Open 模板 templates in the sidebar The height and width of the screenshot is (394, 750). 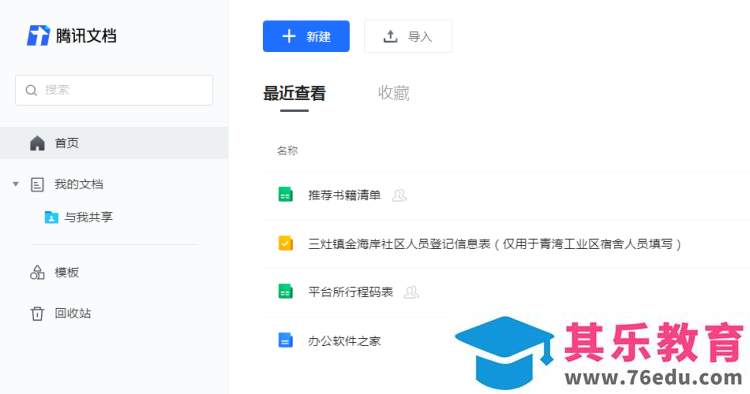click(x=66, y=273)
